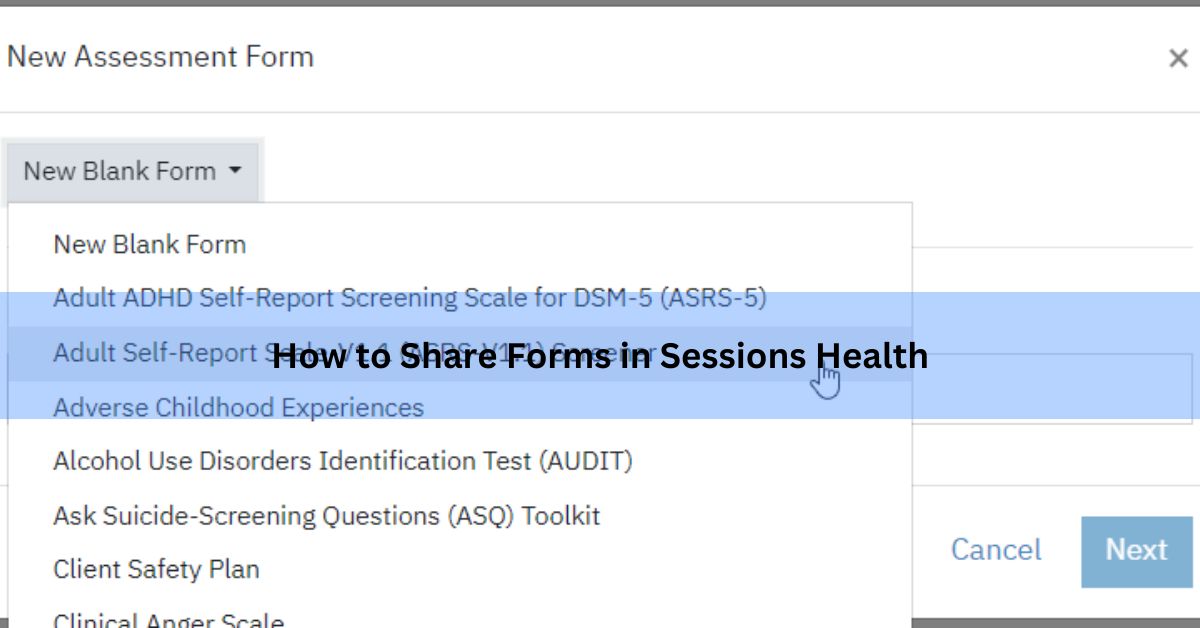
Task: Click the Next button
Action: point(1137,551)
